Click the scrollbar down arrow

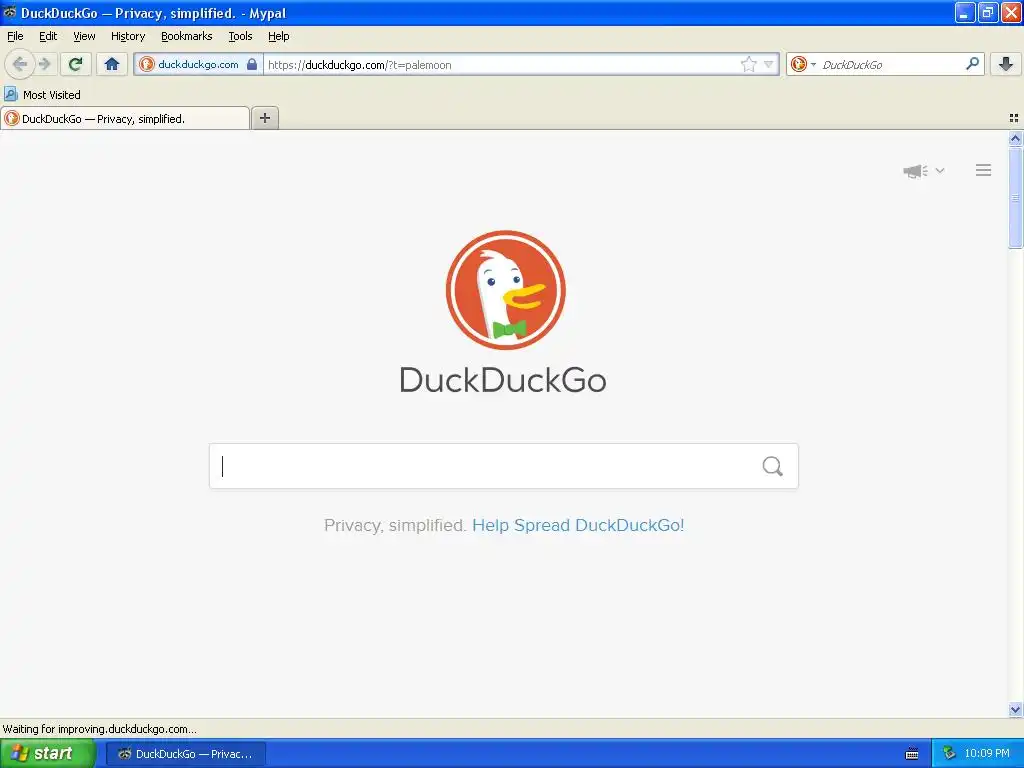1015,709
